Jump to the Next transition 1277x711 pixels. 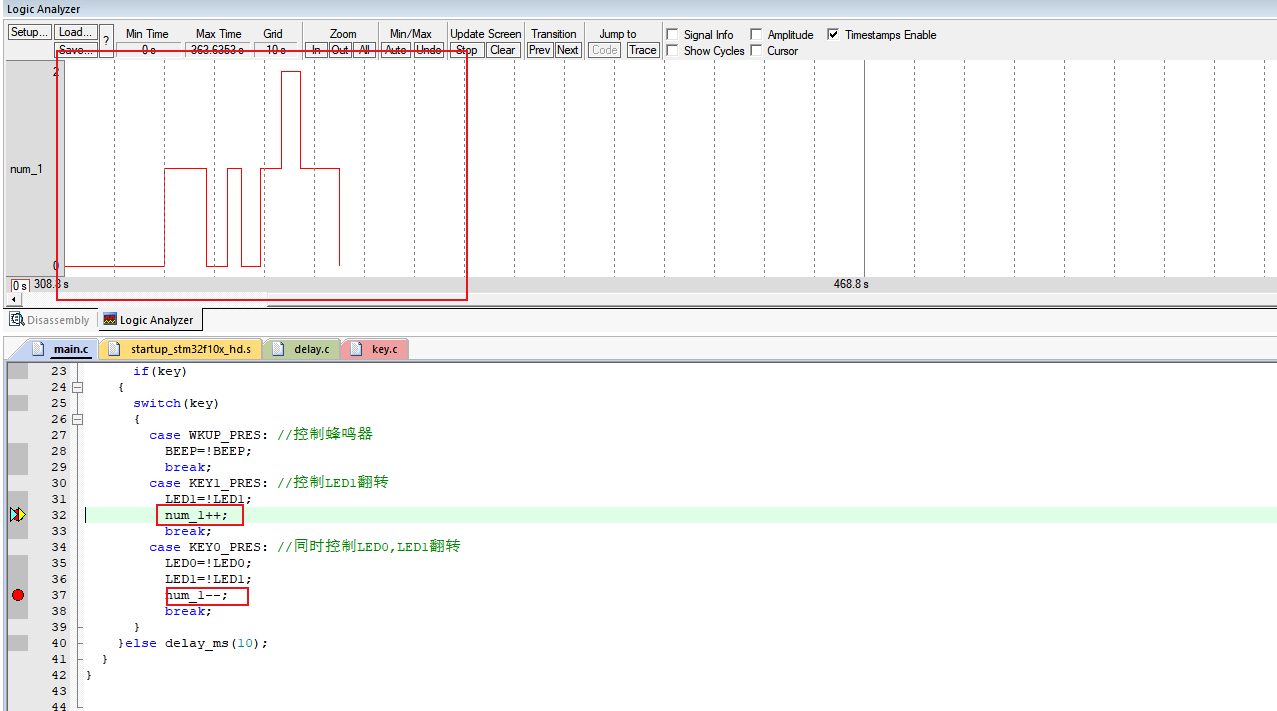click(568, 50)
